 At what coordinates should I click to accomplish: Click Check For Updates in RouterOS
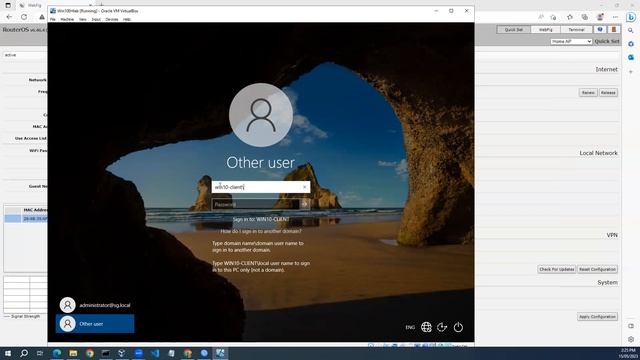tap(557, 269)
